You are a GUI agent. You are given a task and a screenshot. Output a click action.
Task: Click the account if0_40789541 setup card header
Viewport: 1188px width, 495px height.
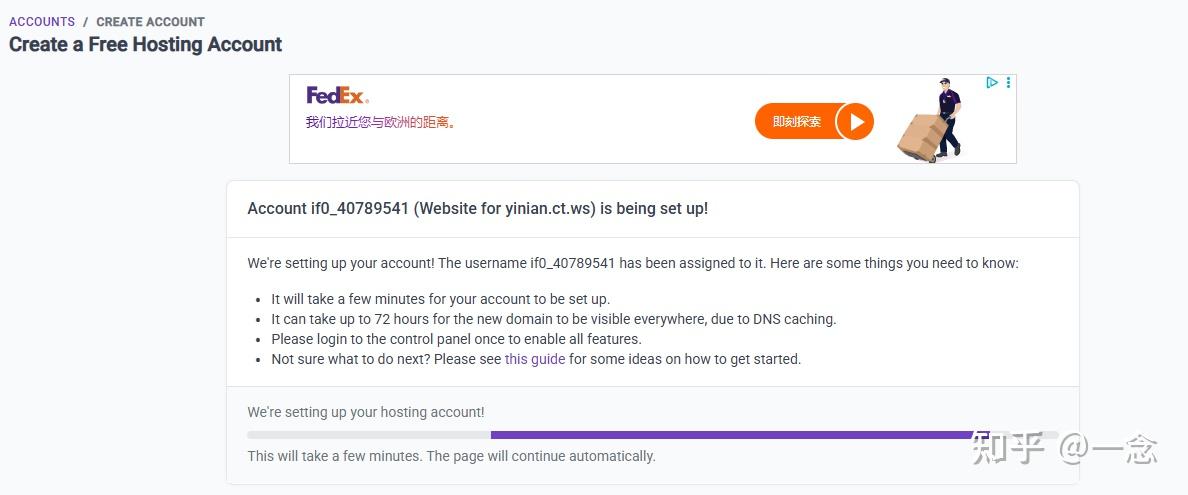[478, 209]
